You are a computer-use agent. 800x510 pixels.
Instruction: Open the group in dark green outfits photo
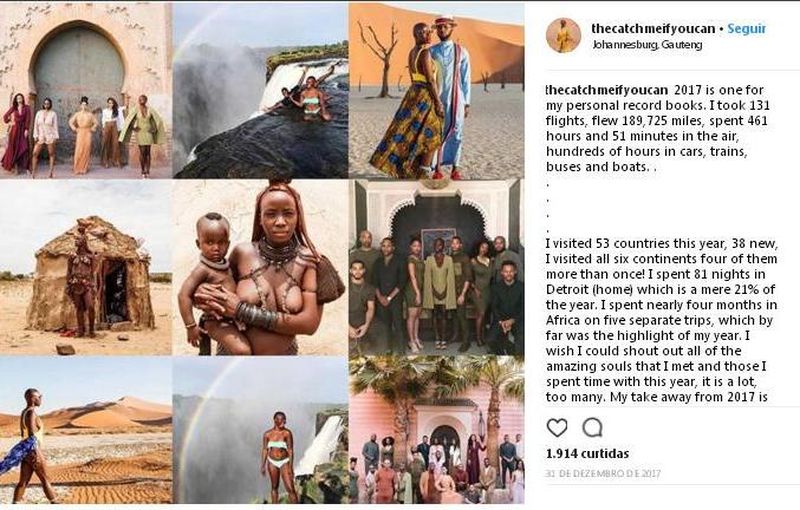[436, 268]
